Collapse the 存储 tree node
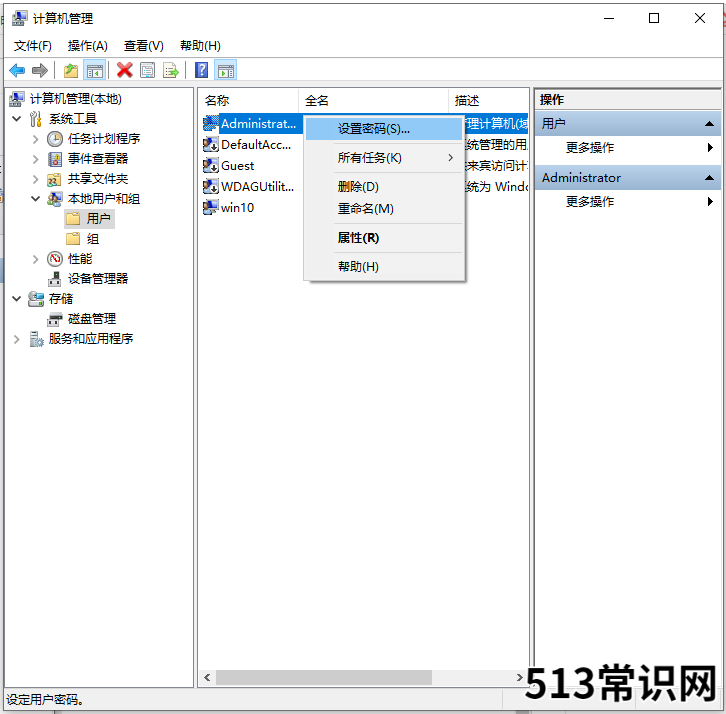Screen dimensions: 726x714 [17, 299]
